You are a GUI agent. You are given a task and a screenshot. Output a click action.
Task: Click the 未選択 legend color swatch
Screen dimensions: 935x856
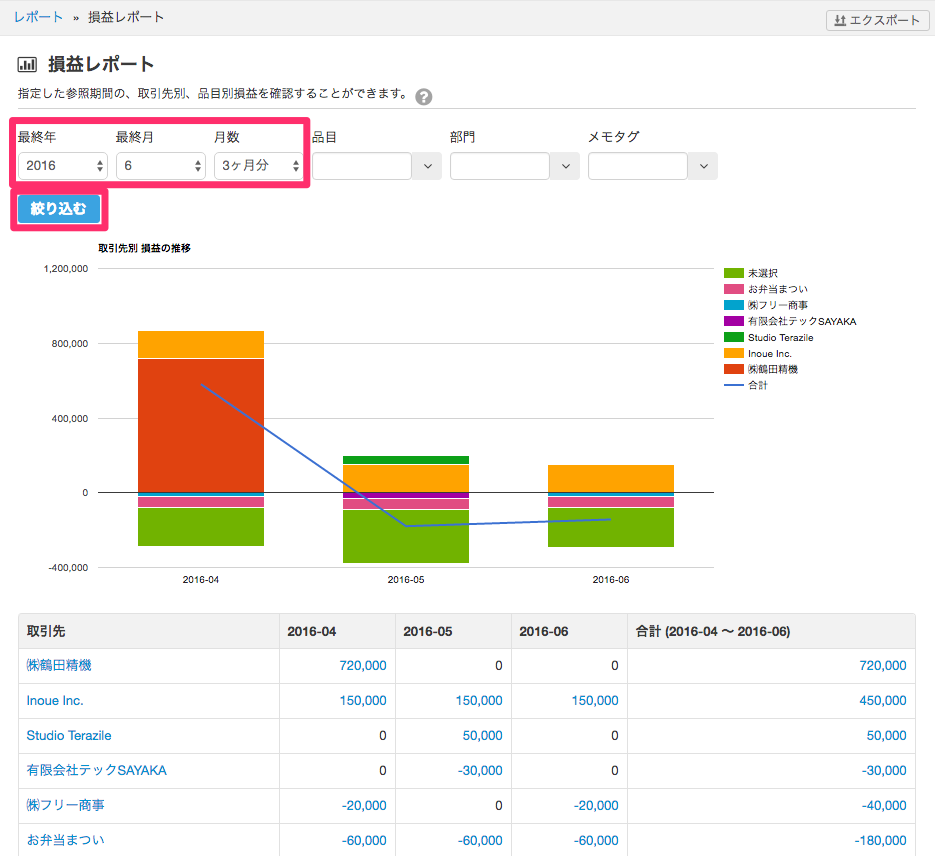(x=733, y=273)
